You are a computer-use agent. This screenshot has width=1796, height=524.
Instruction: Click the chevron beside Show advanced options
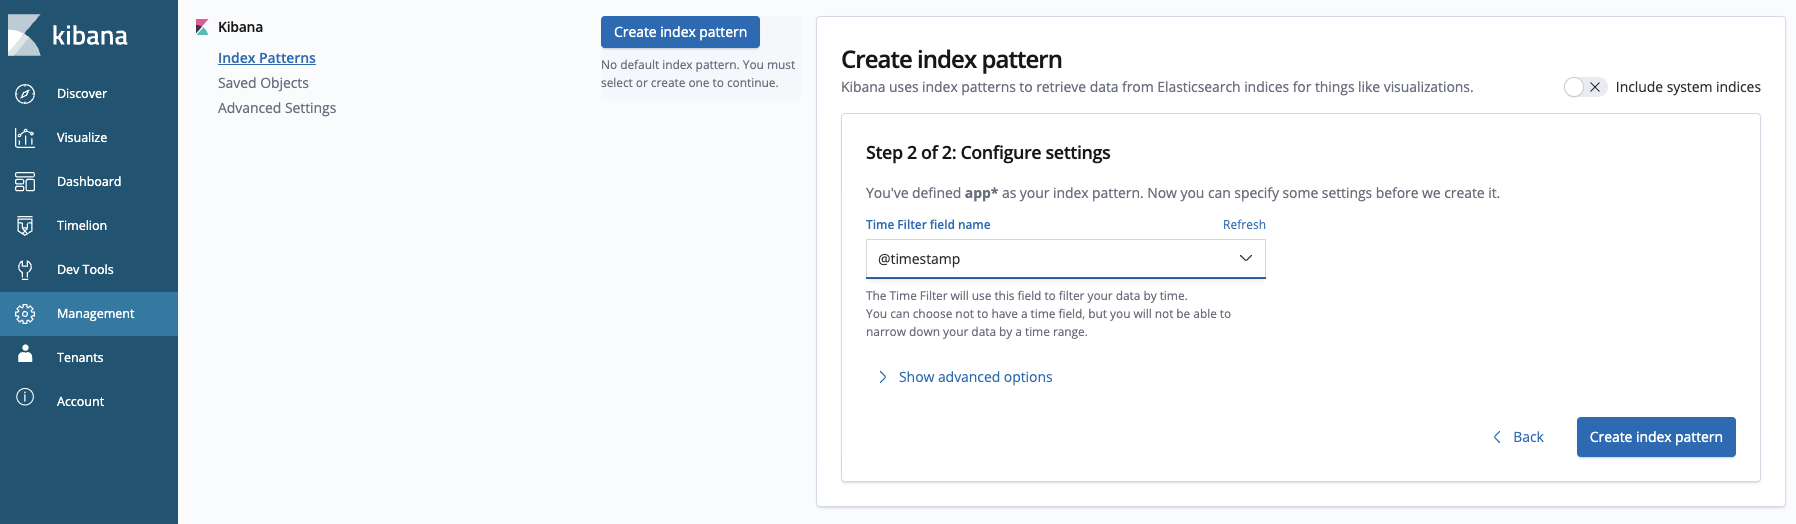tap(882, 377)
